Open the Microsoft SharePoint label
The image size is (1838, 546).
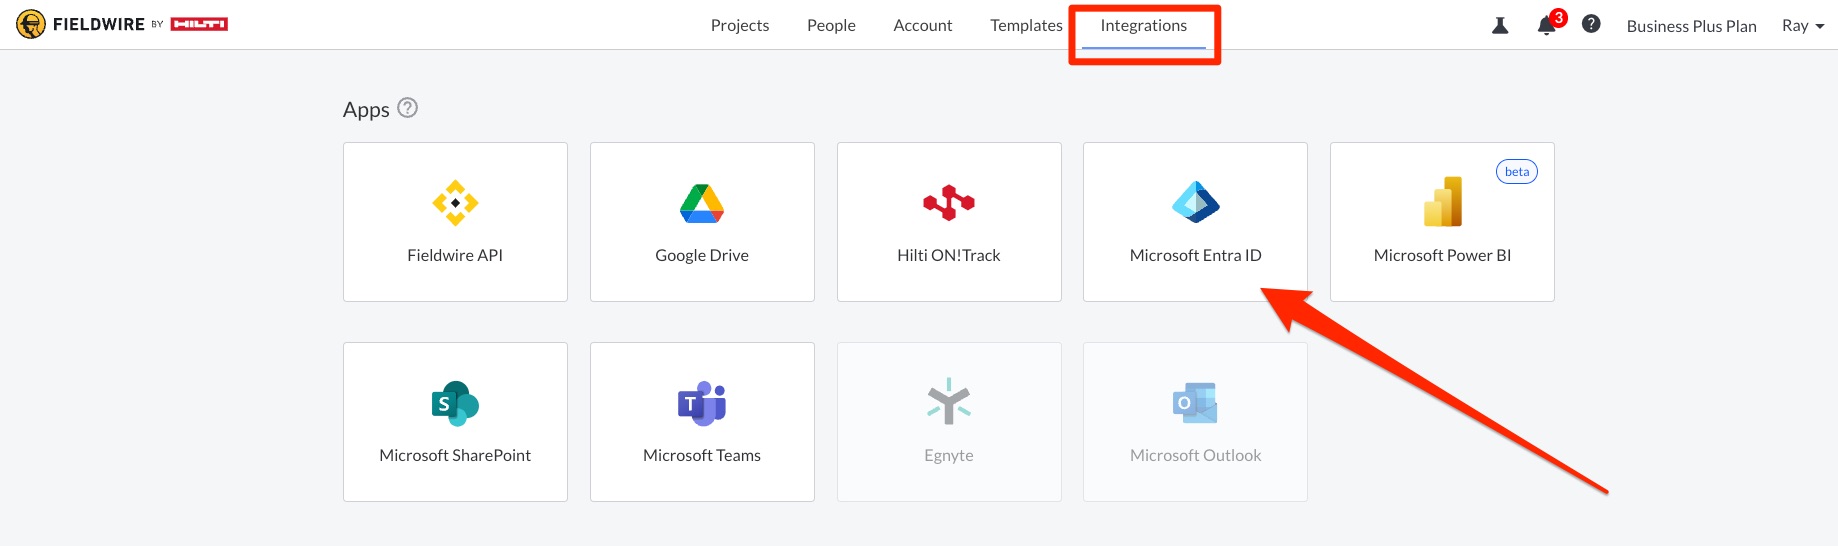(x=455, y=455)
